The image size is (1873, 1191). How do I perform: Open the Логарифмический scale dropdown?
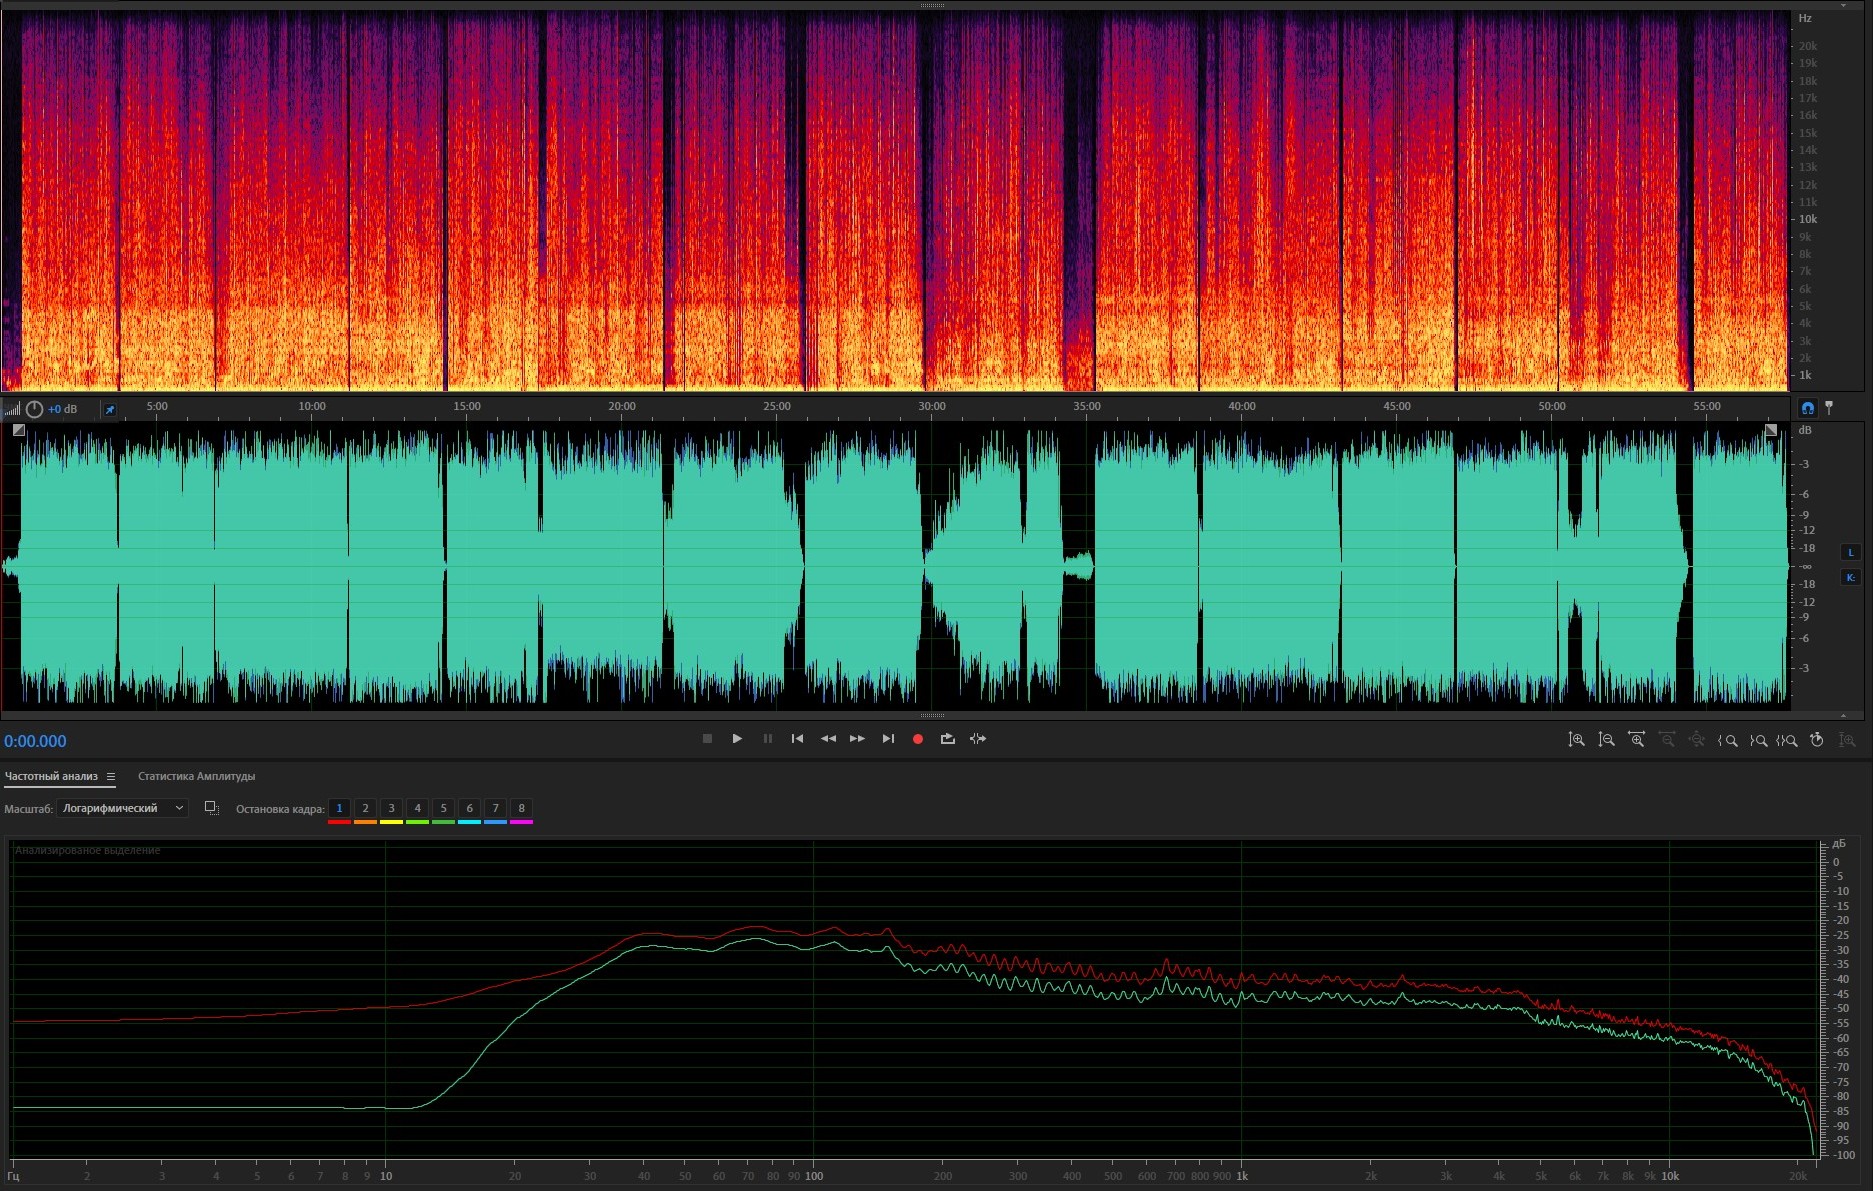(x=122, y=808)
